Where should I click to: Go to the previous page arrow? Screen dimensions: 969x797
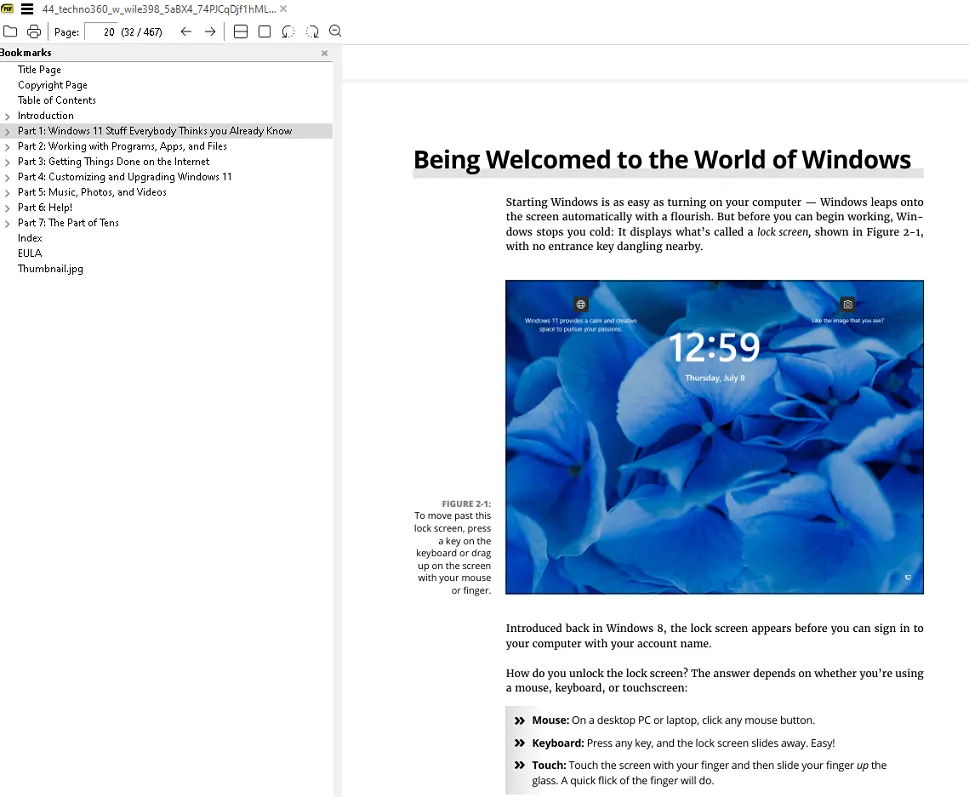(186, 32)
